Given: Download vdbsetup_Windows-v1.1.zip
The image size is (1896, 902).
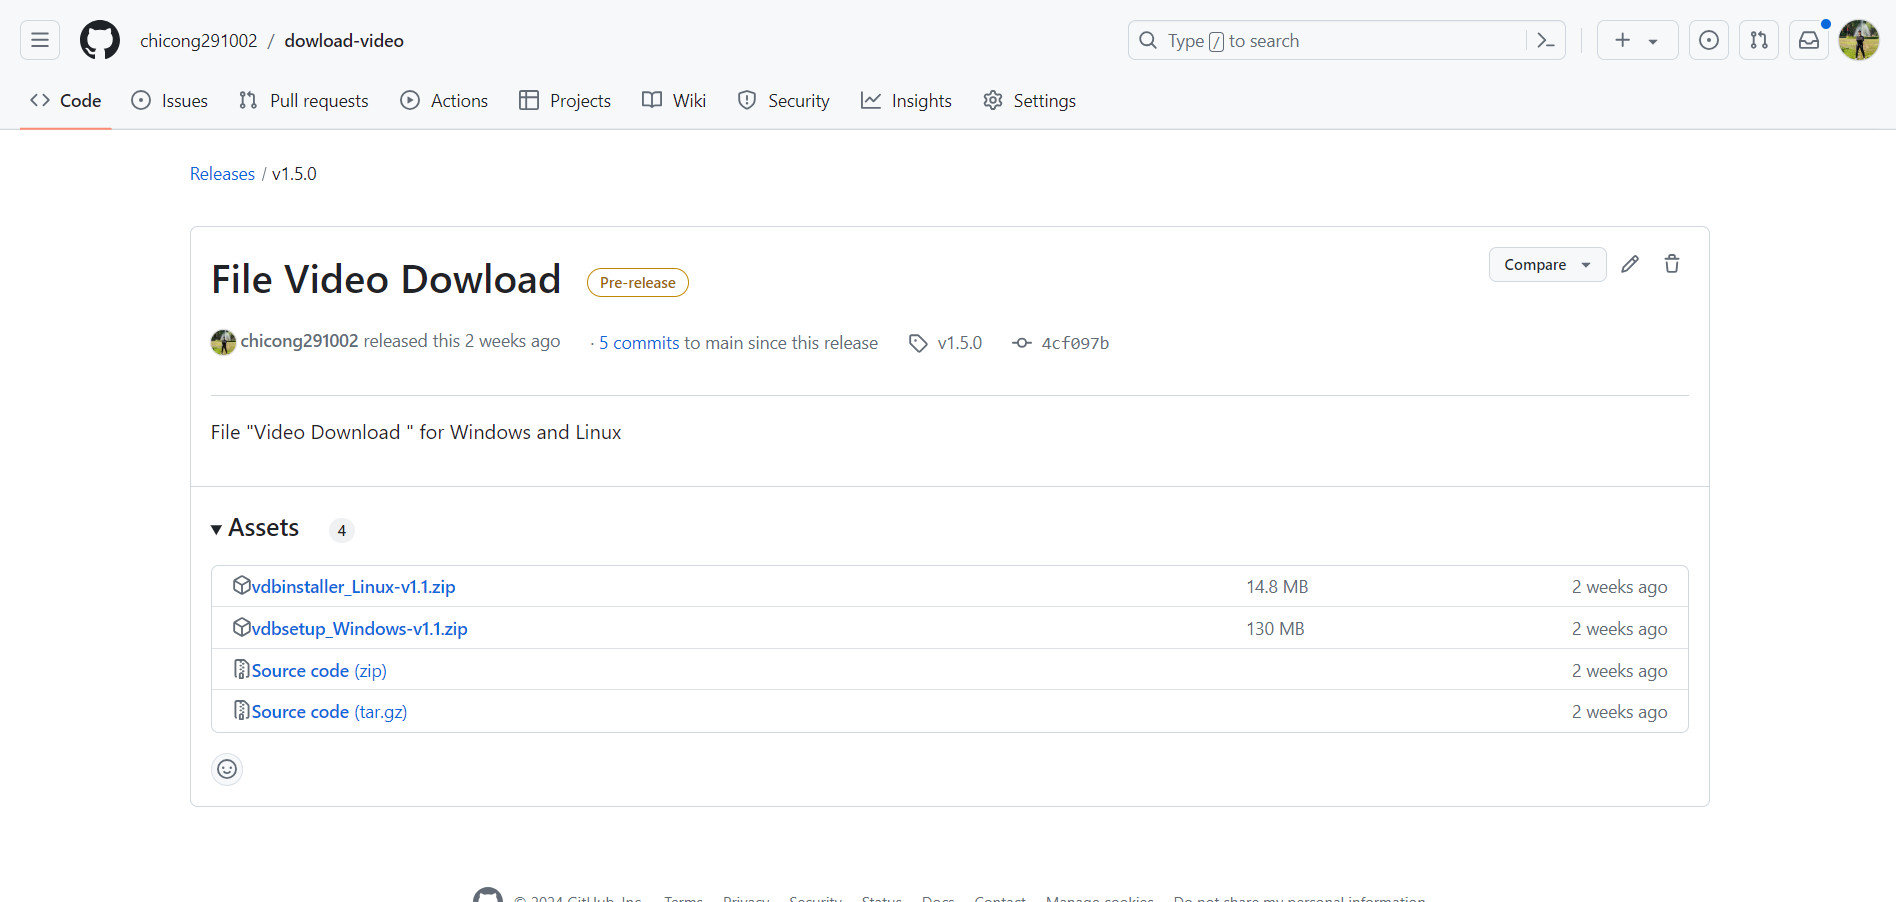Looking at the screenshot, I should coord(359,629).
